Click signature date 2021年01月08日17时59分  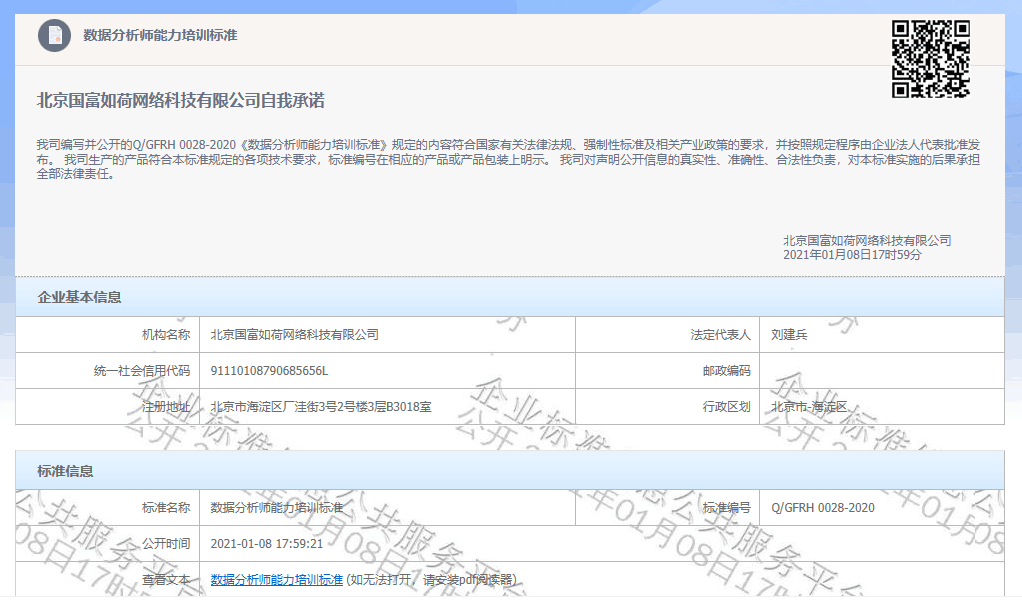pos(852,255)
